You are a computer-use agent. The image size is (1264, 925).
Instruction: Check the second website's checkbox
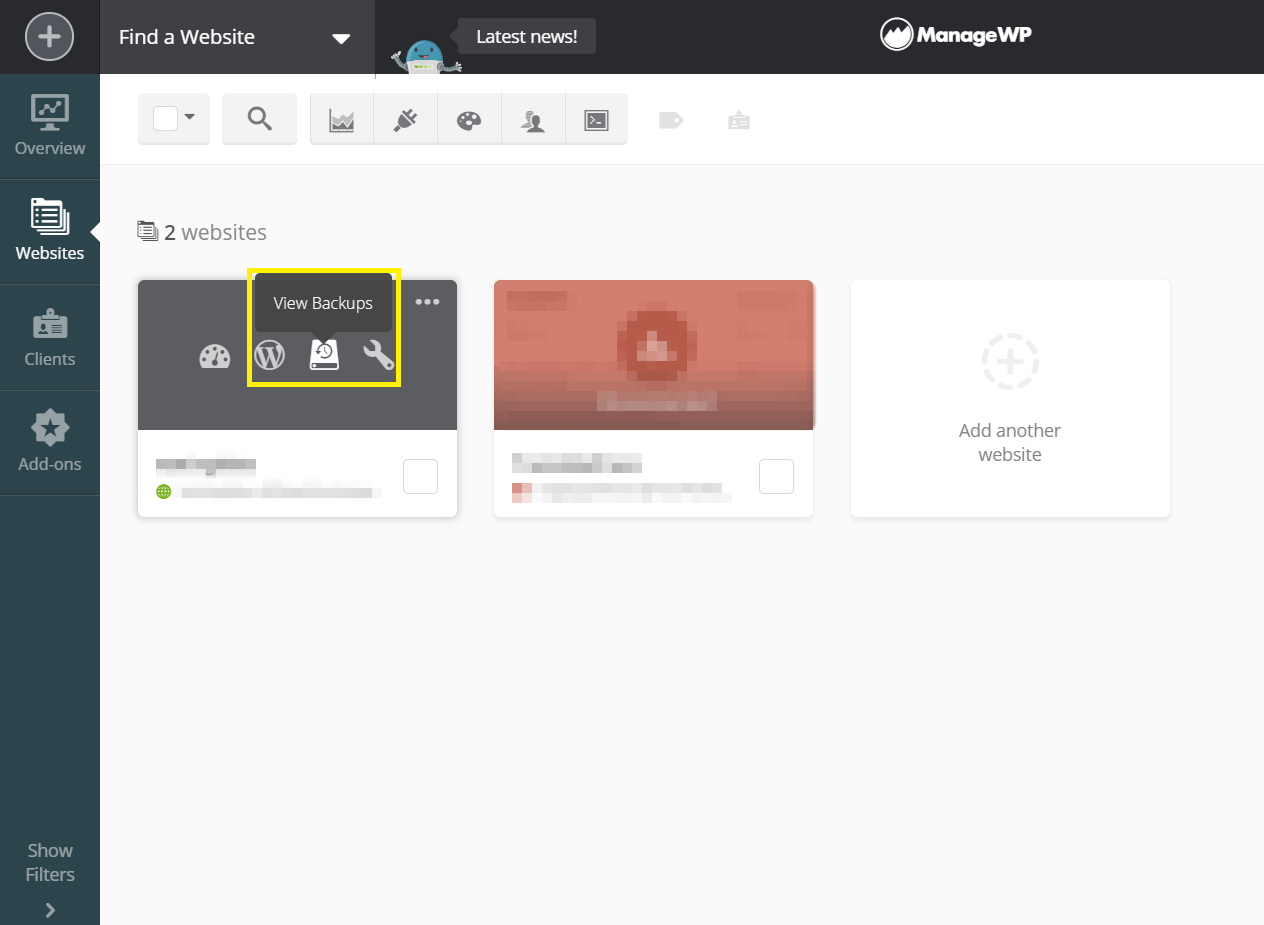776,476
